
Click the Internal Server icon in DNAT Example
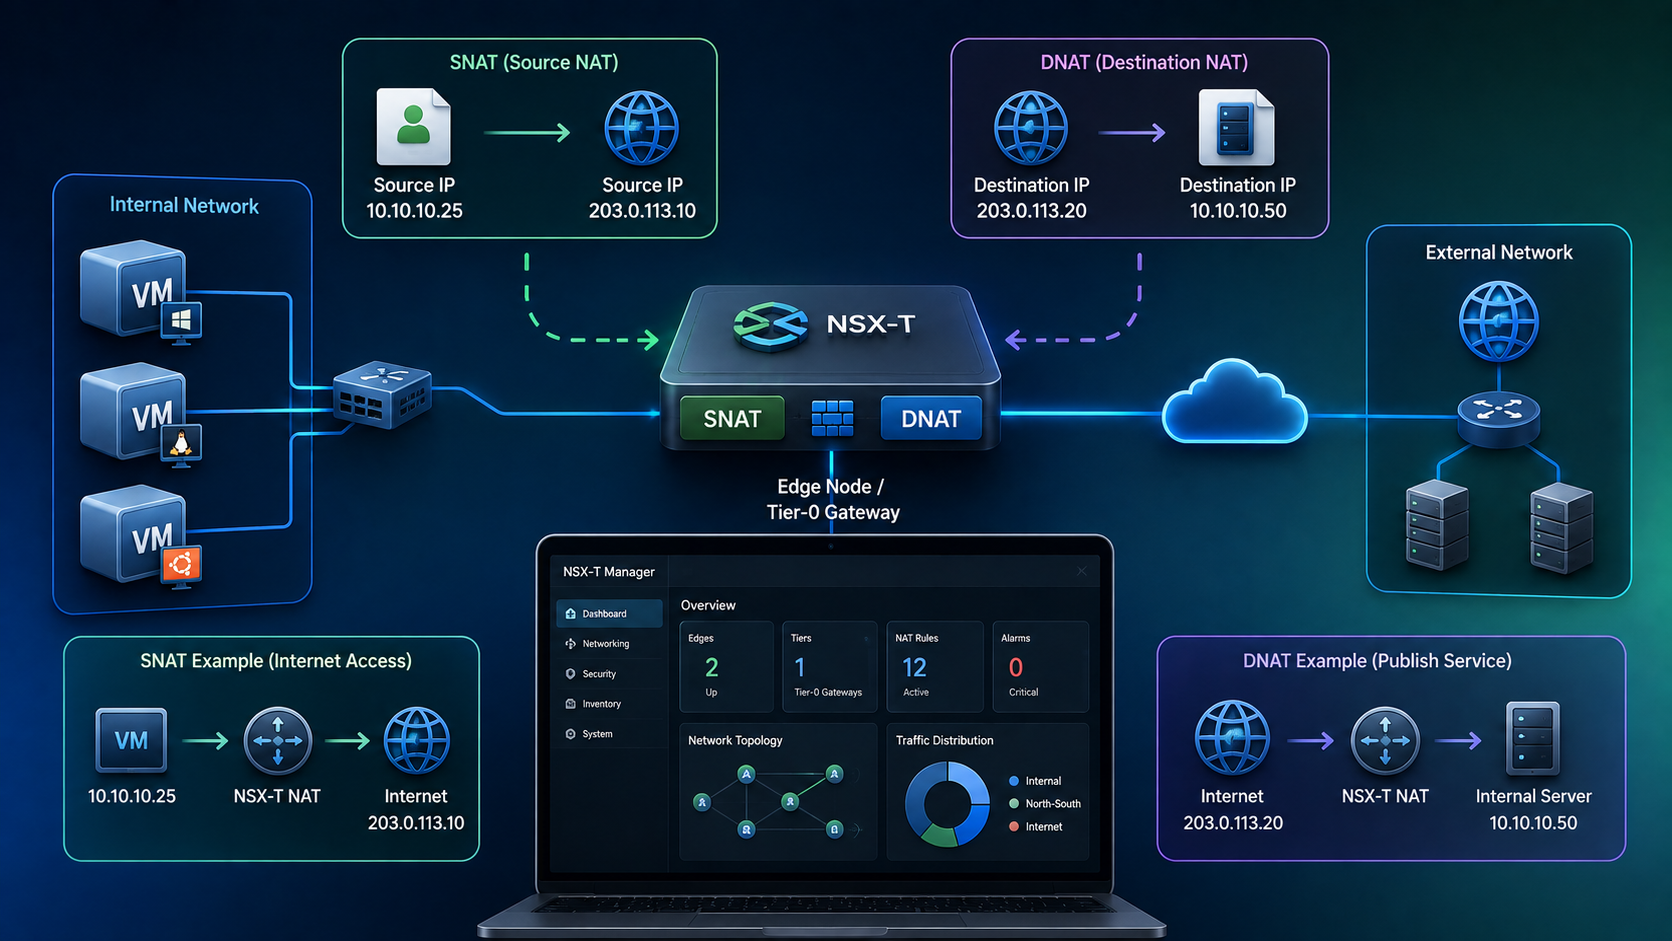coord(1533,739)
